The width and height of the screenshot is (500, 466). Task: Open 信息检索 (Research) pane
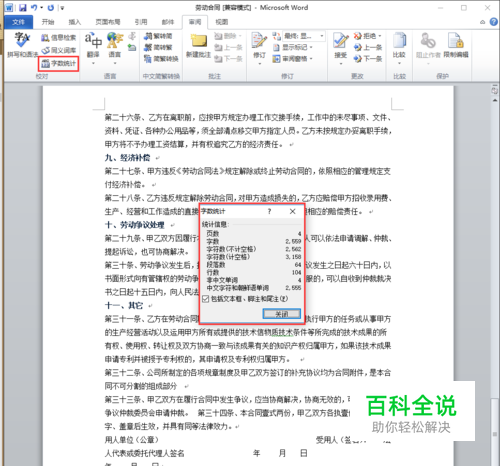(x=59, y=38)
